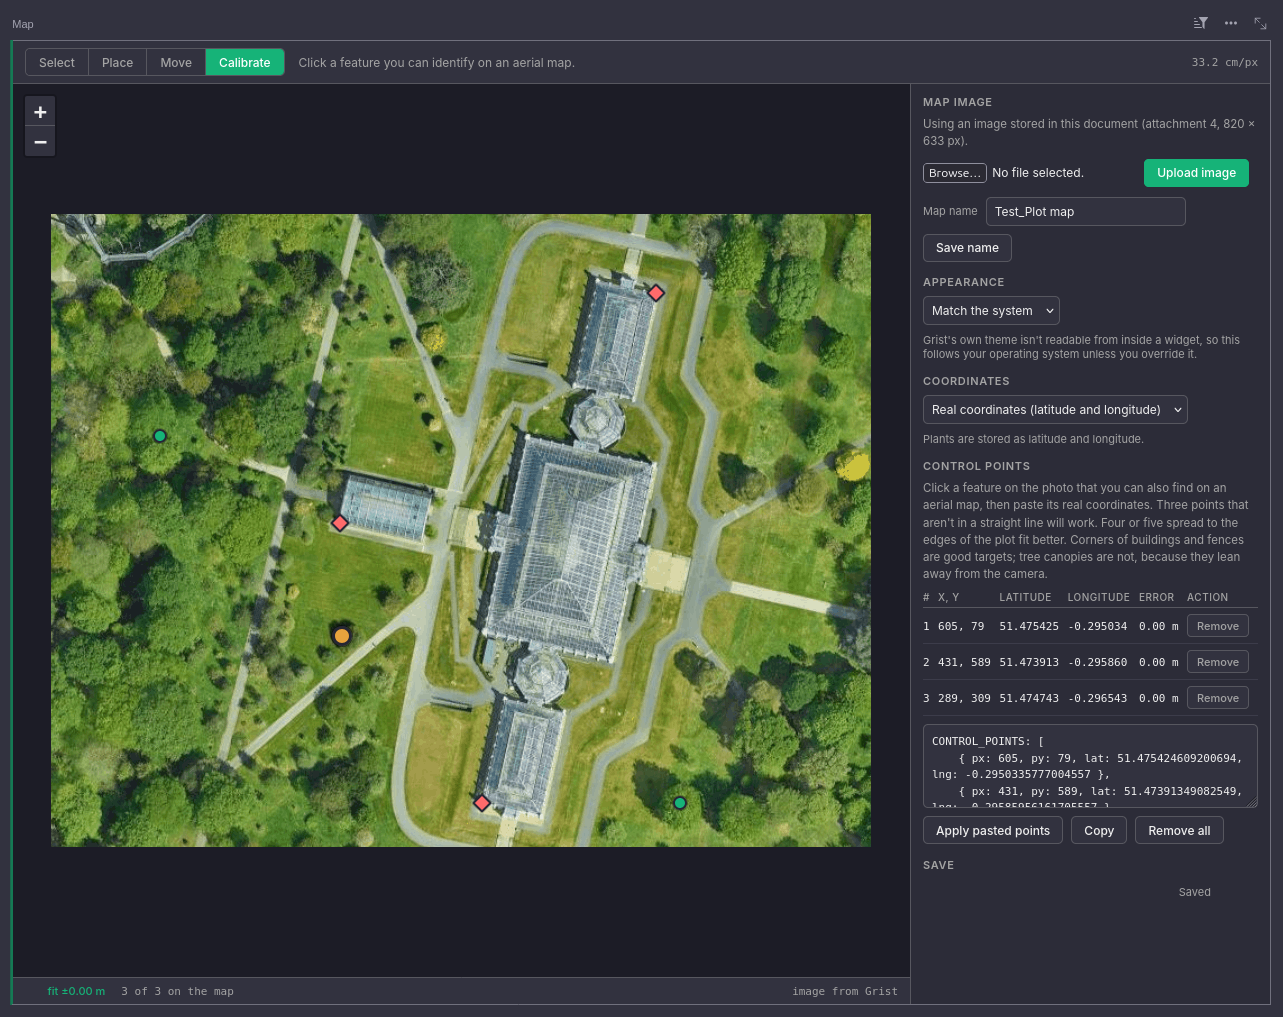
Task: Click latitude value 51.474743
Action: pos(1029,698)
